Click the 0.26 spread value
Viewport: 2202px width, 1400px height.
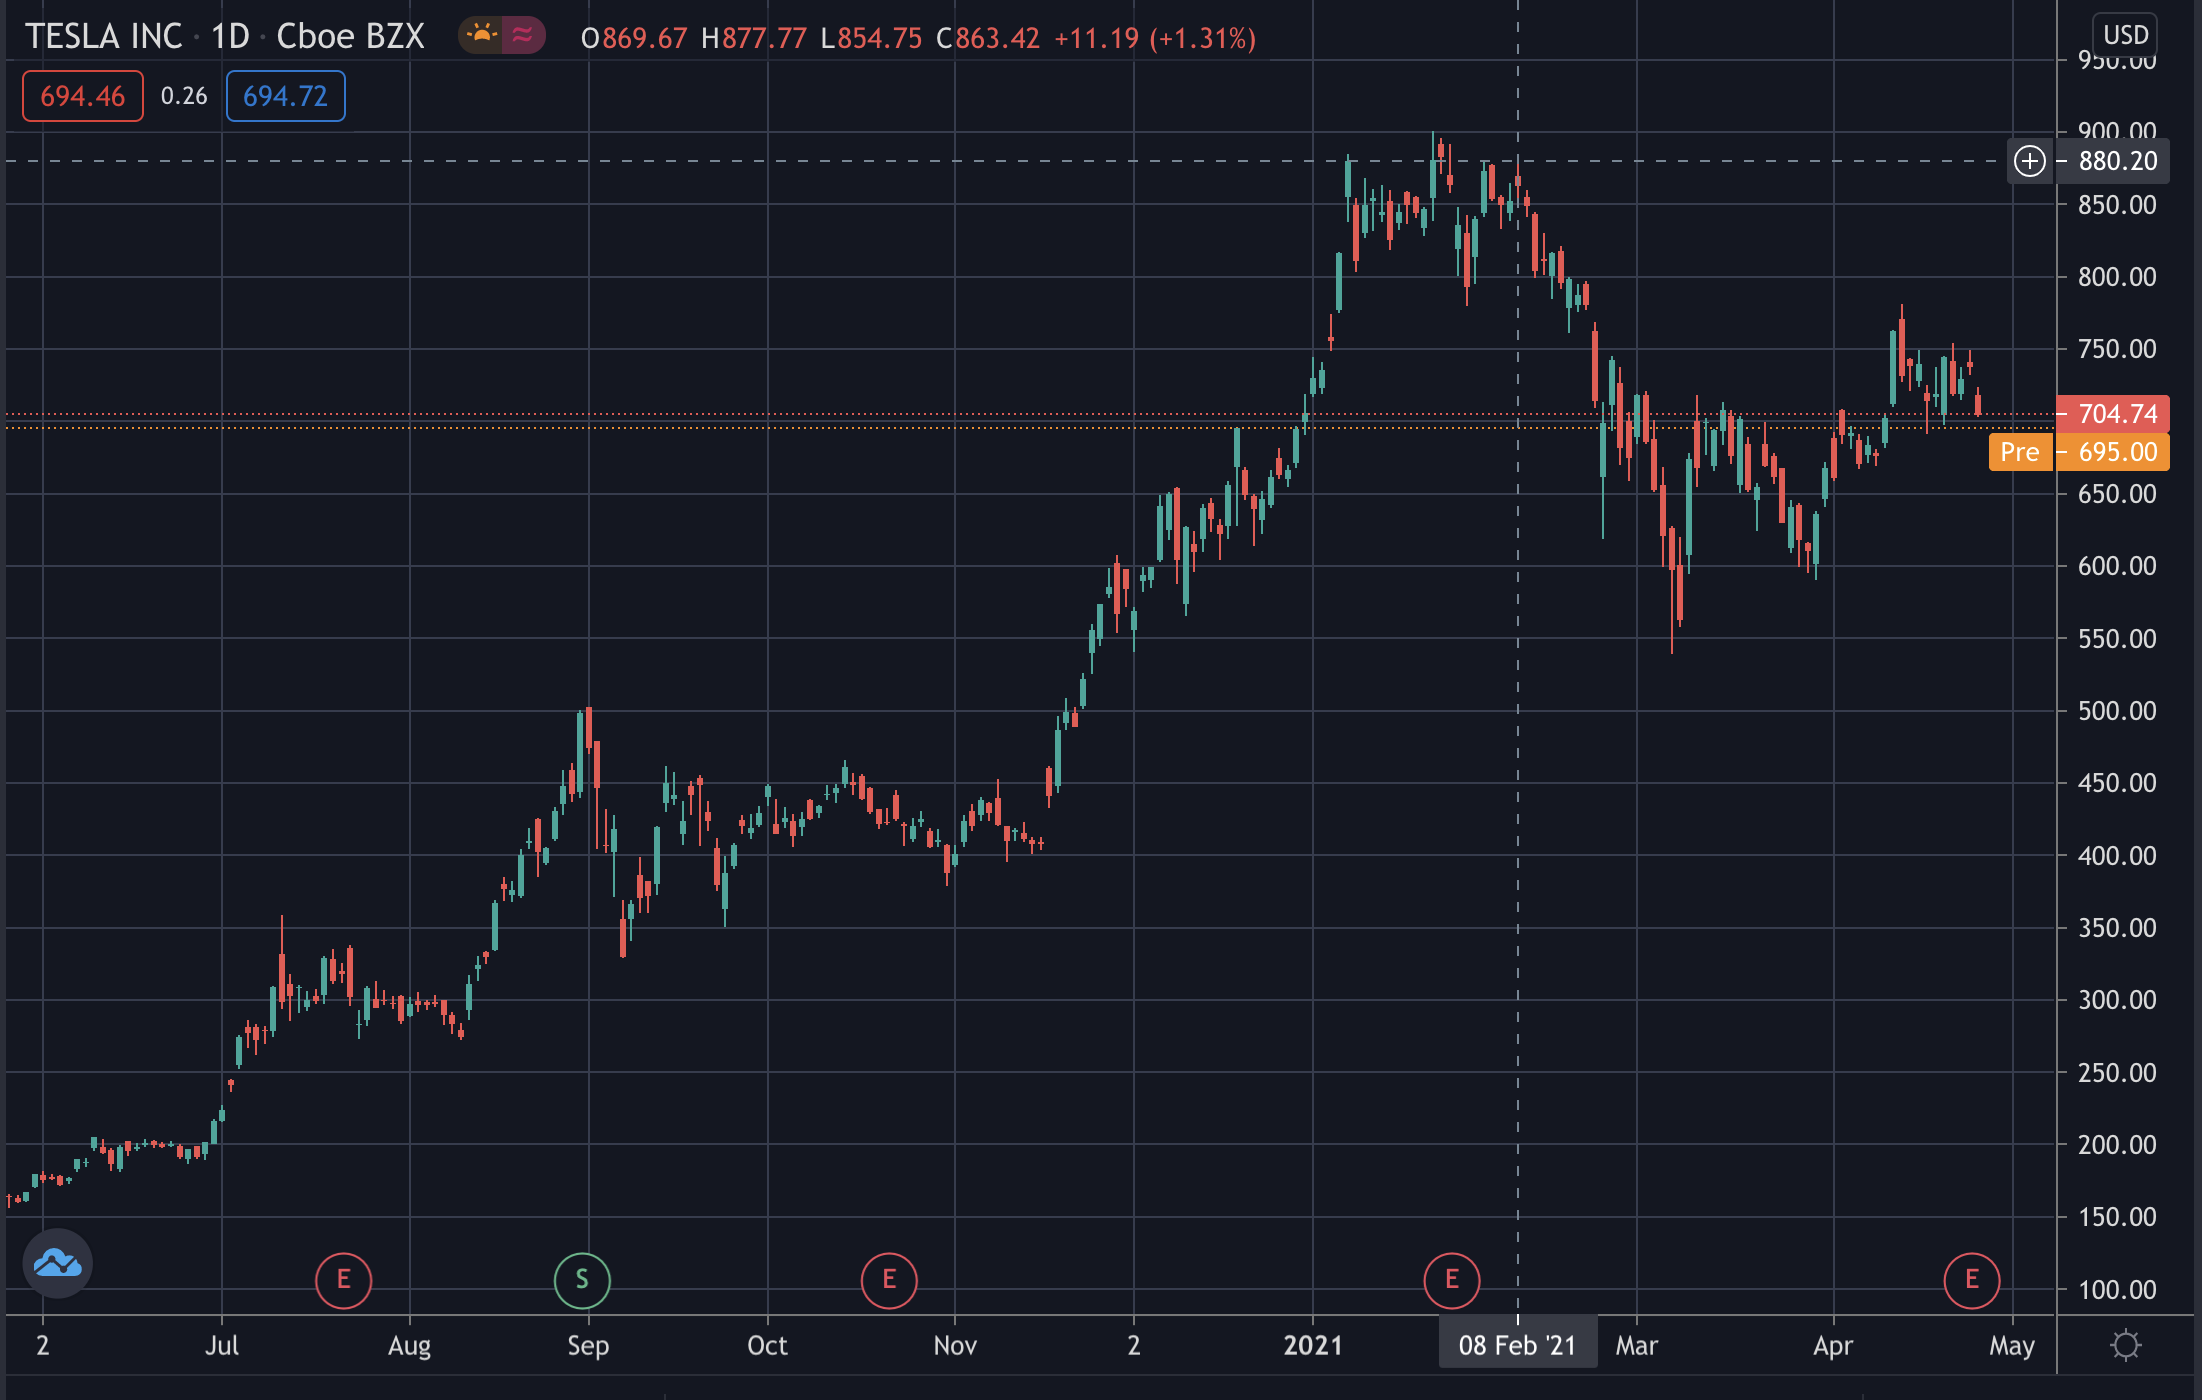pos(184,96)
